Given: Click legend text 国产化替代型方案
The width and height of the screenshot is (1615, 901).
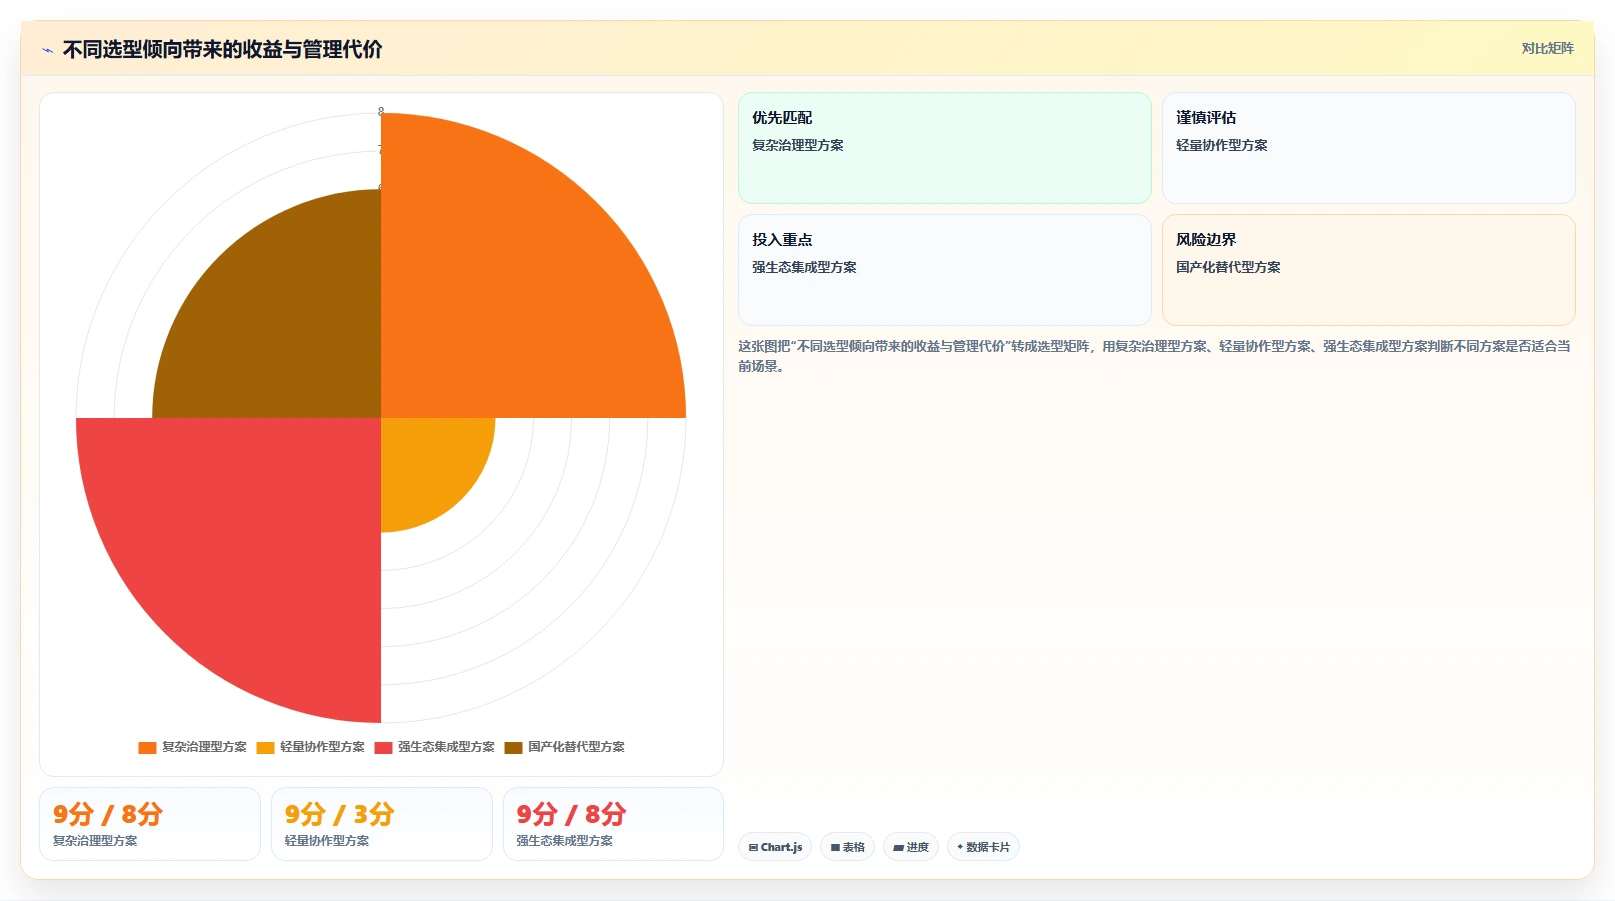Looking at the screenshot, I should point(576,747).
